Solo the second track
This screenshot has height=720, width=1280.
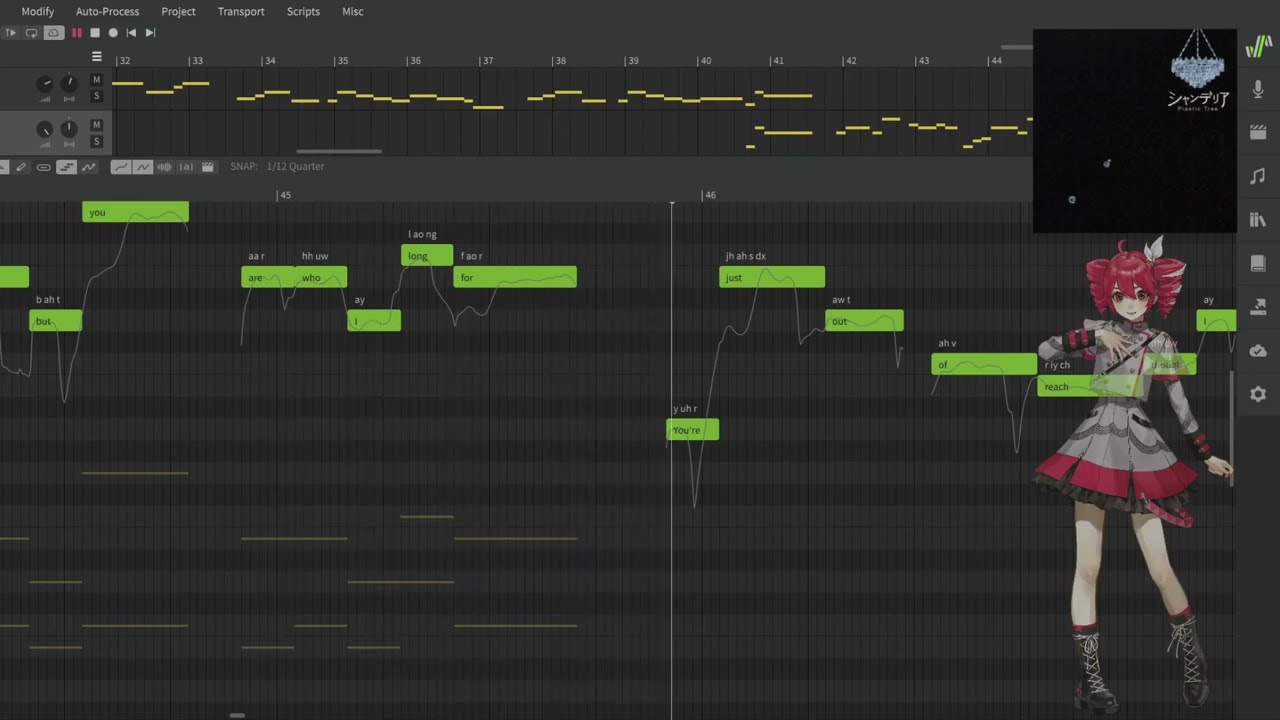point(97,142)
